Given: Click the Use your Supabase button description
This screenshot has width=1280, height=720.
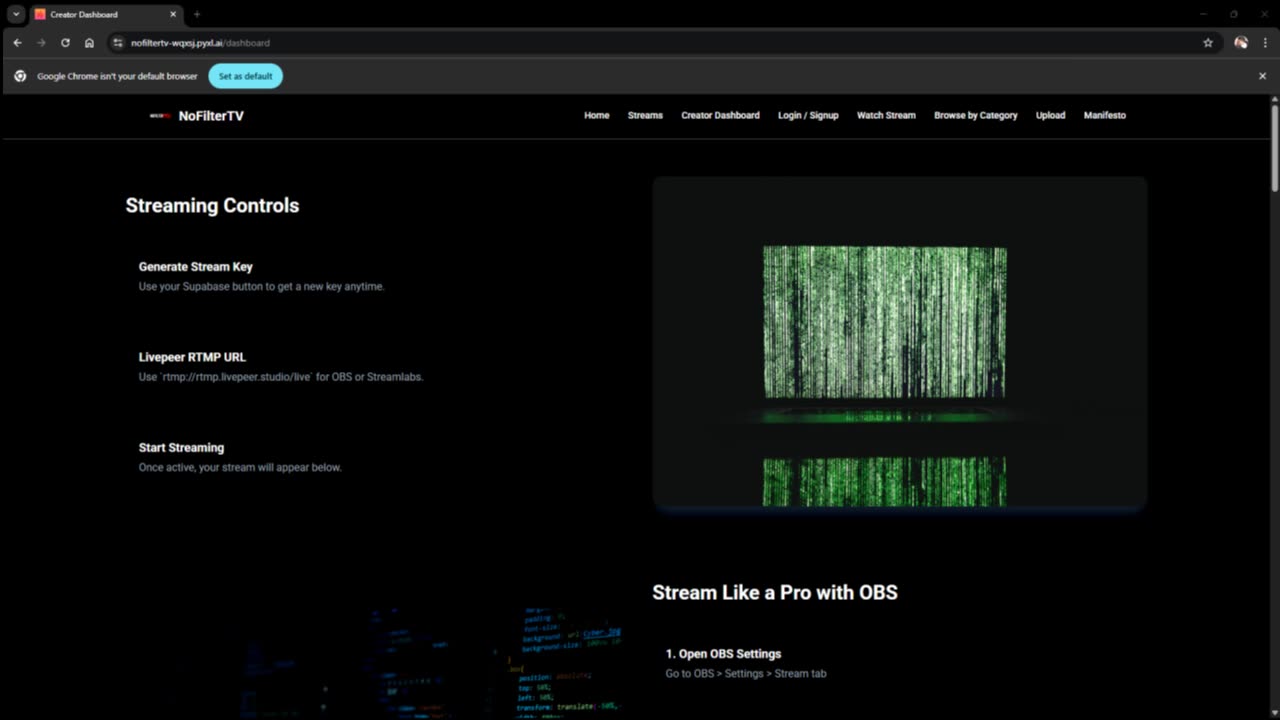Looking at the screenshot, I should tap(261, 286).
